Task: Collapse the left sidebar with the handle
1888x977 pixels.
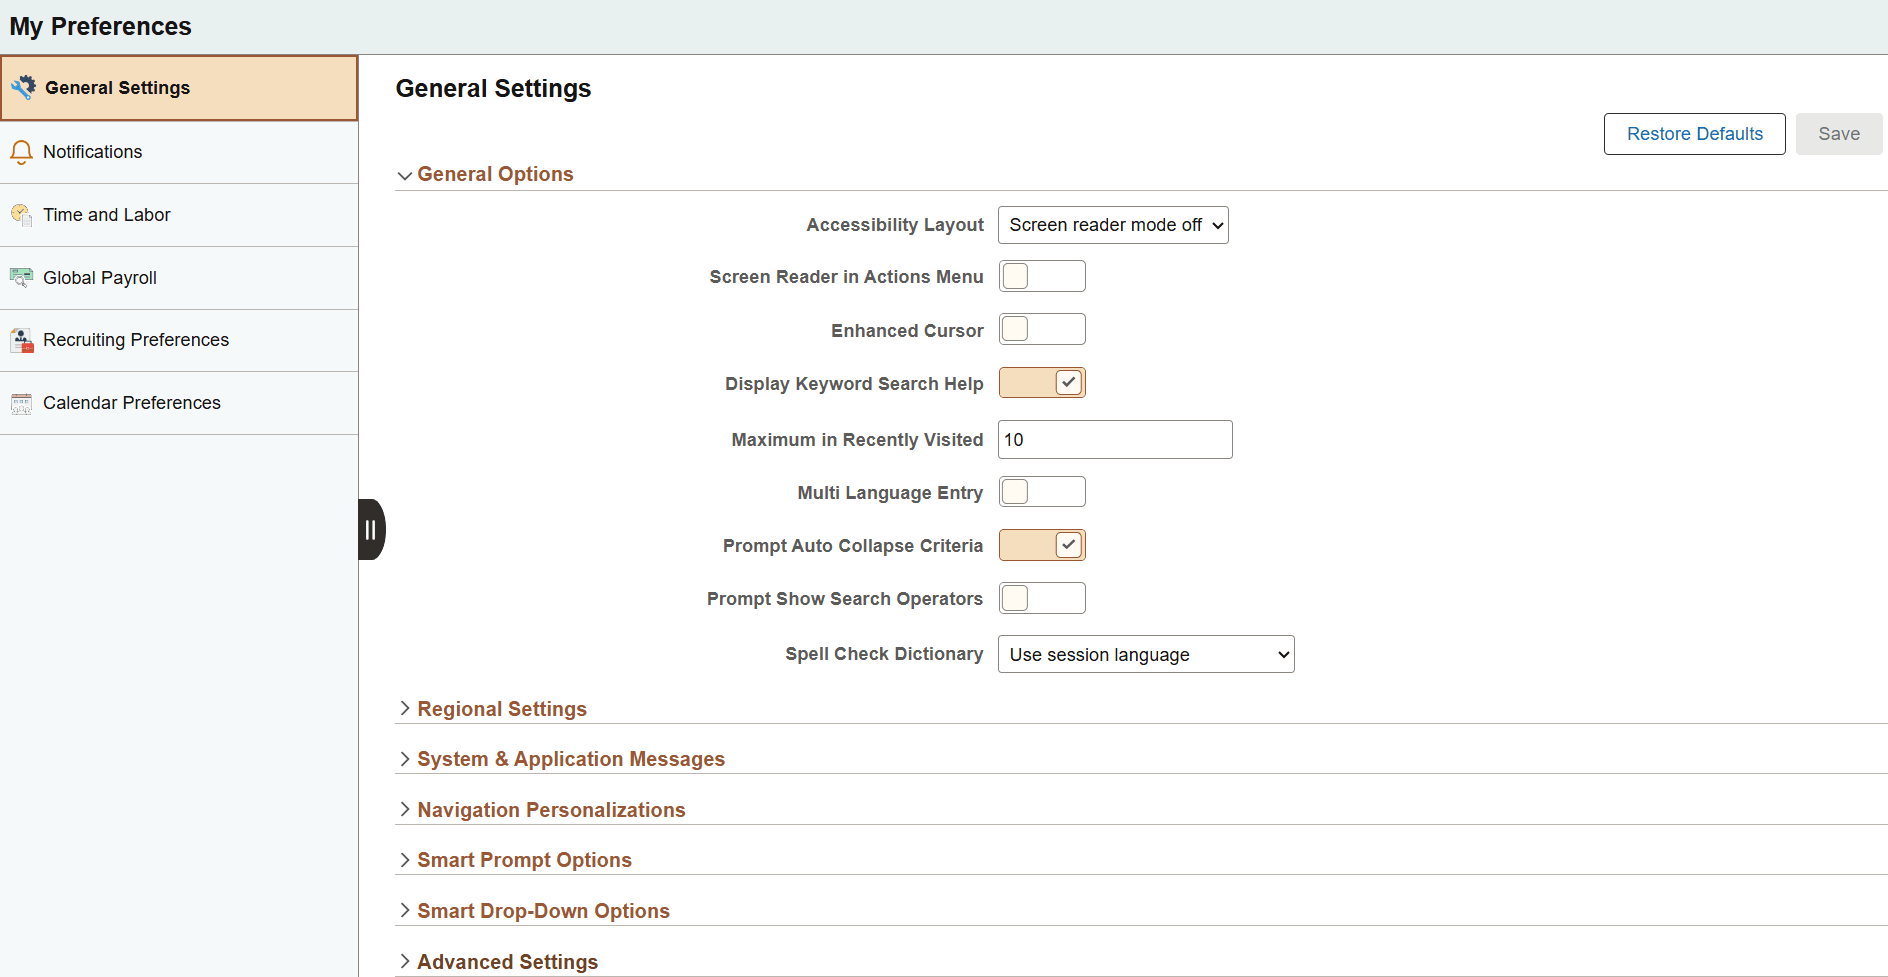Action: pyautogui.click(x=371, y=529)
